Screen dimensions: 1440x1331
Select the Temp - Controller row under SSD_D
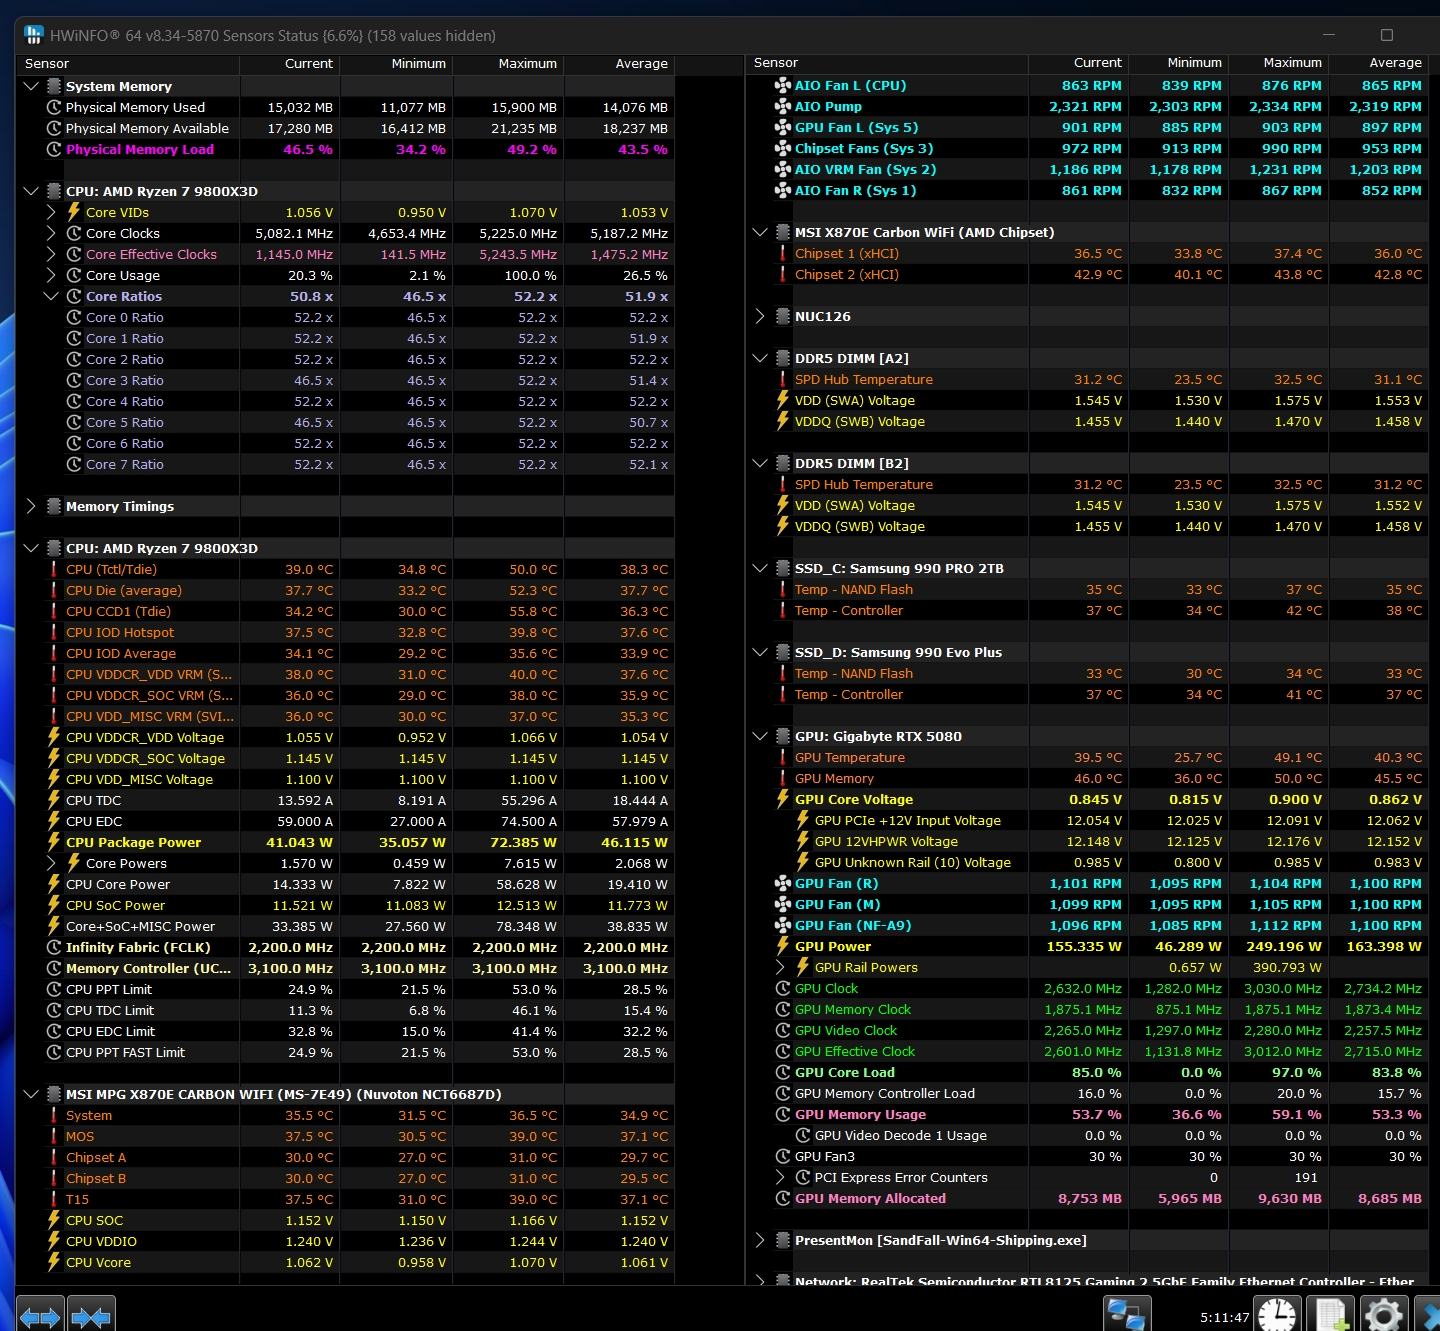(x=1087, y=694)
